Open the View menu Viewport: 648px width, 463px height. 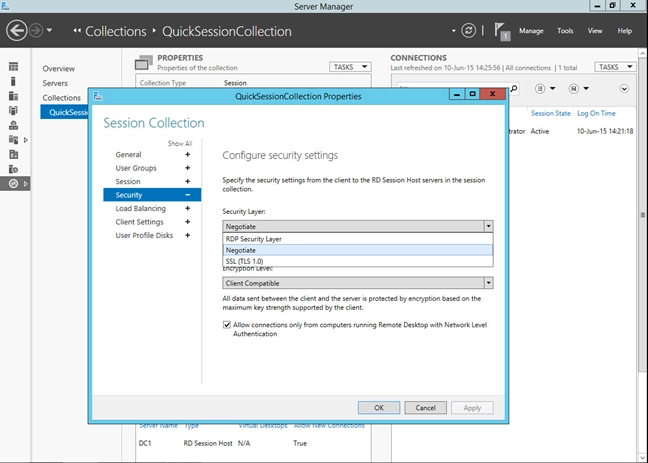click(x=595, y=31)
